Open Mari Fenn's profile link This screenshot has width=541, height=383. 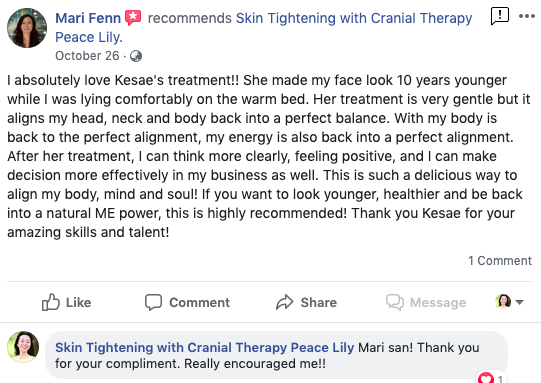pyautogui.click(x=88, y=18)
